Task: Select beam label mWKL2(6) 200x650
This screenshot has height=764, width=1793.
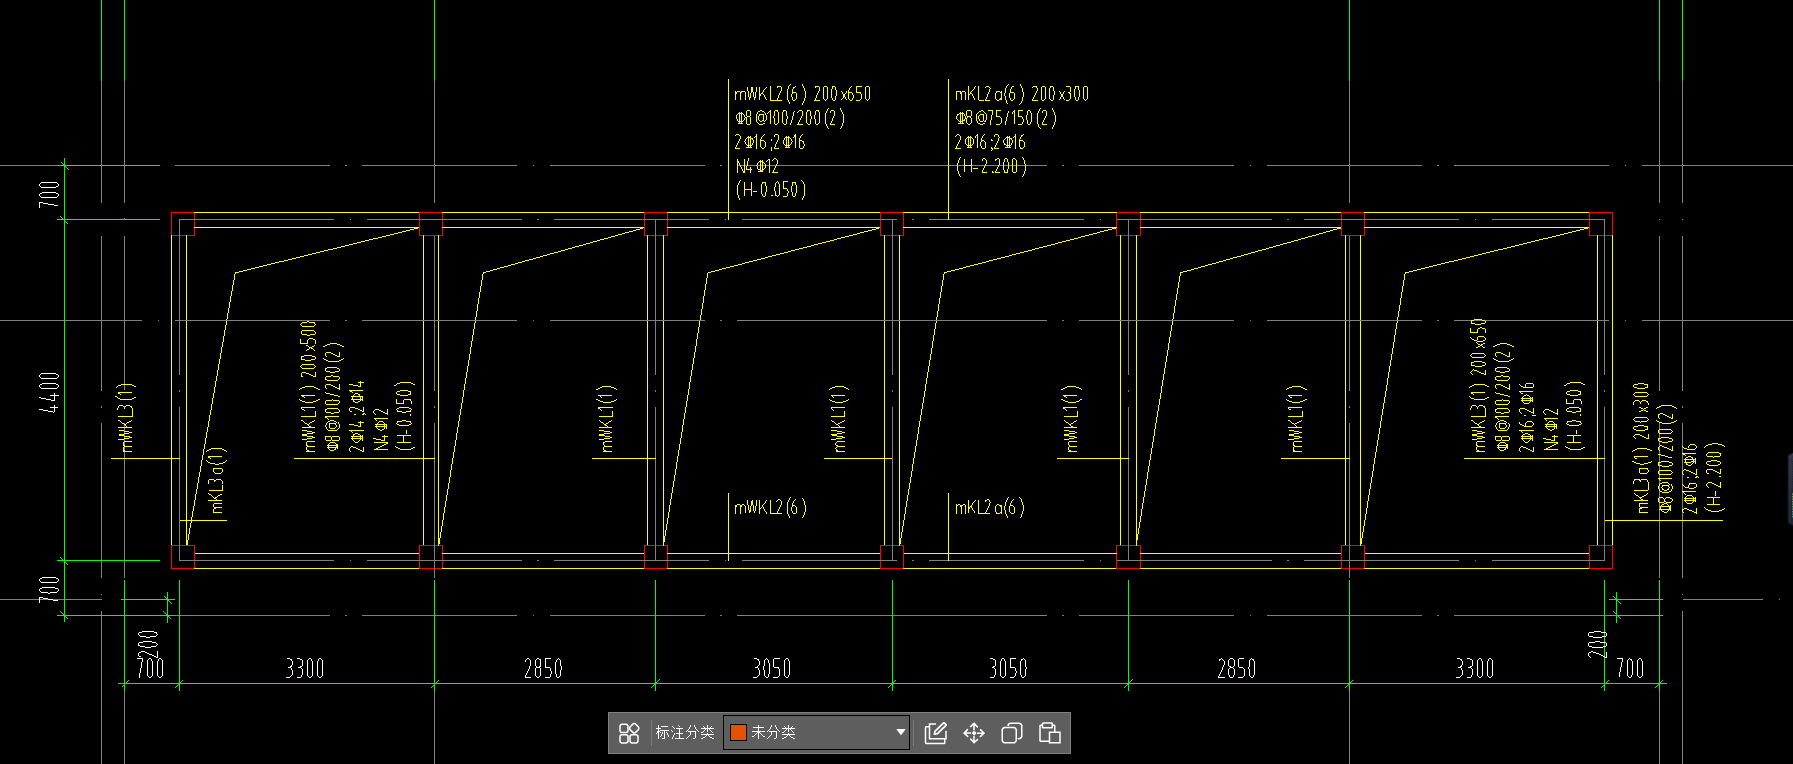Action: [802, 94]
